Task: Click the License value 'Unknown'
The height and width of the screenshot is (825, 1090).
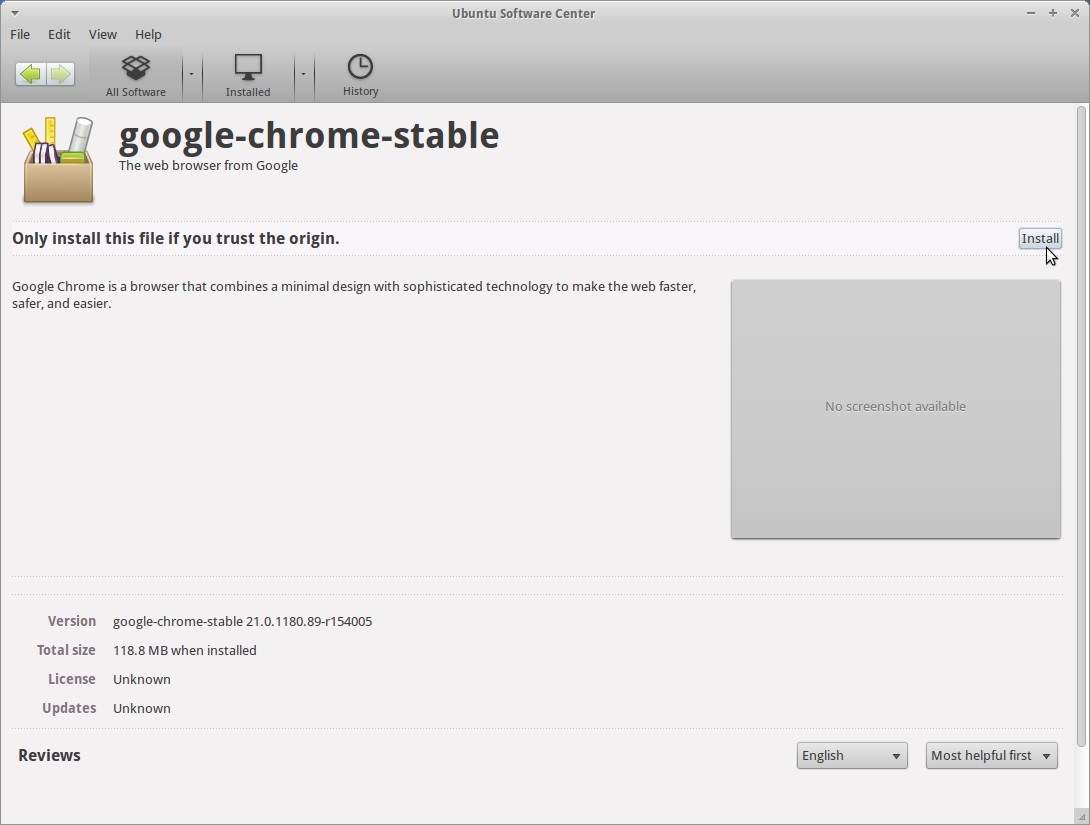Action: point(142,680)
